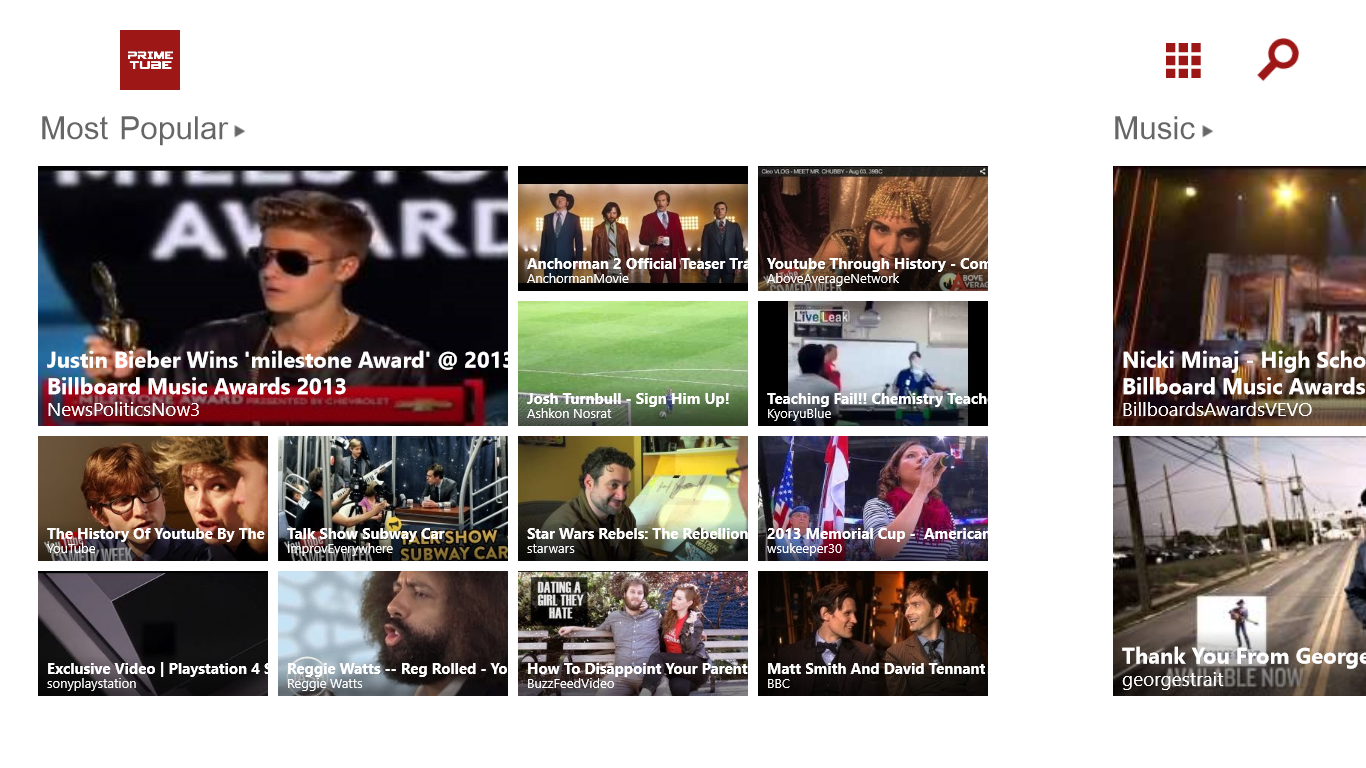Open Anchorman 2 Official Teaser video
This screenshot has height=768, width=1366.
tap(632, 228)
